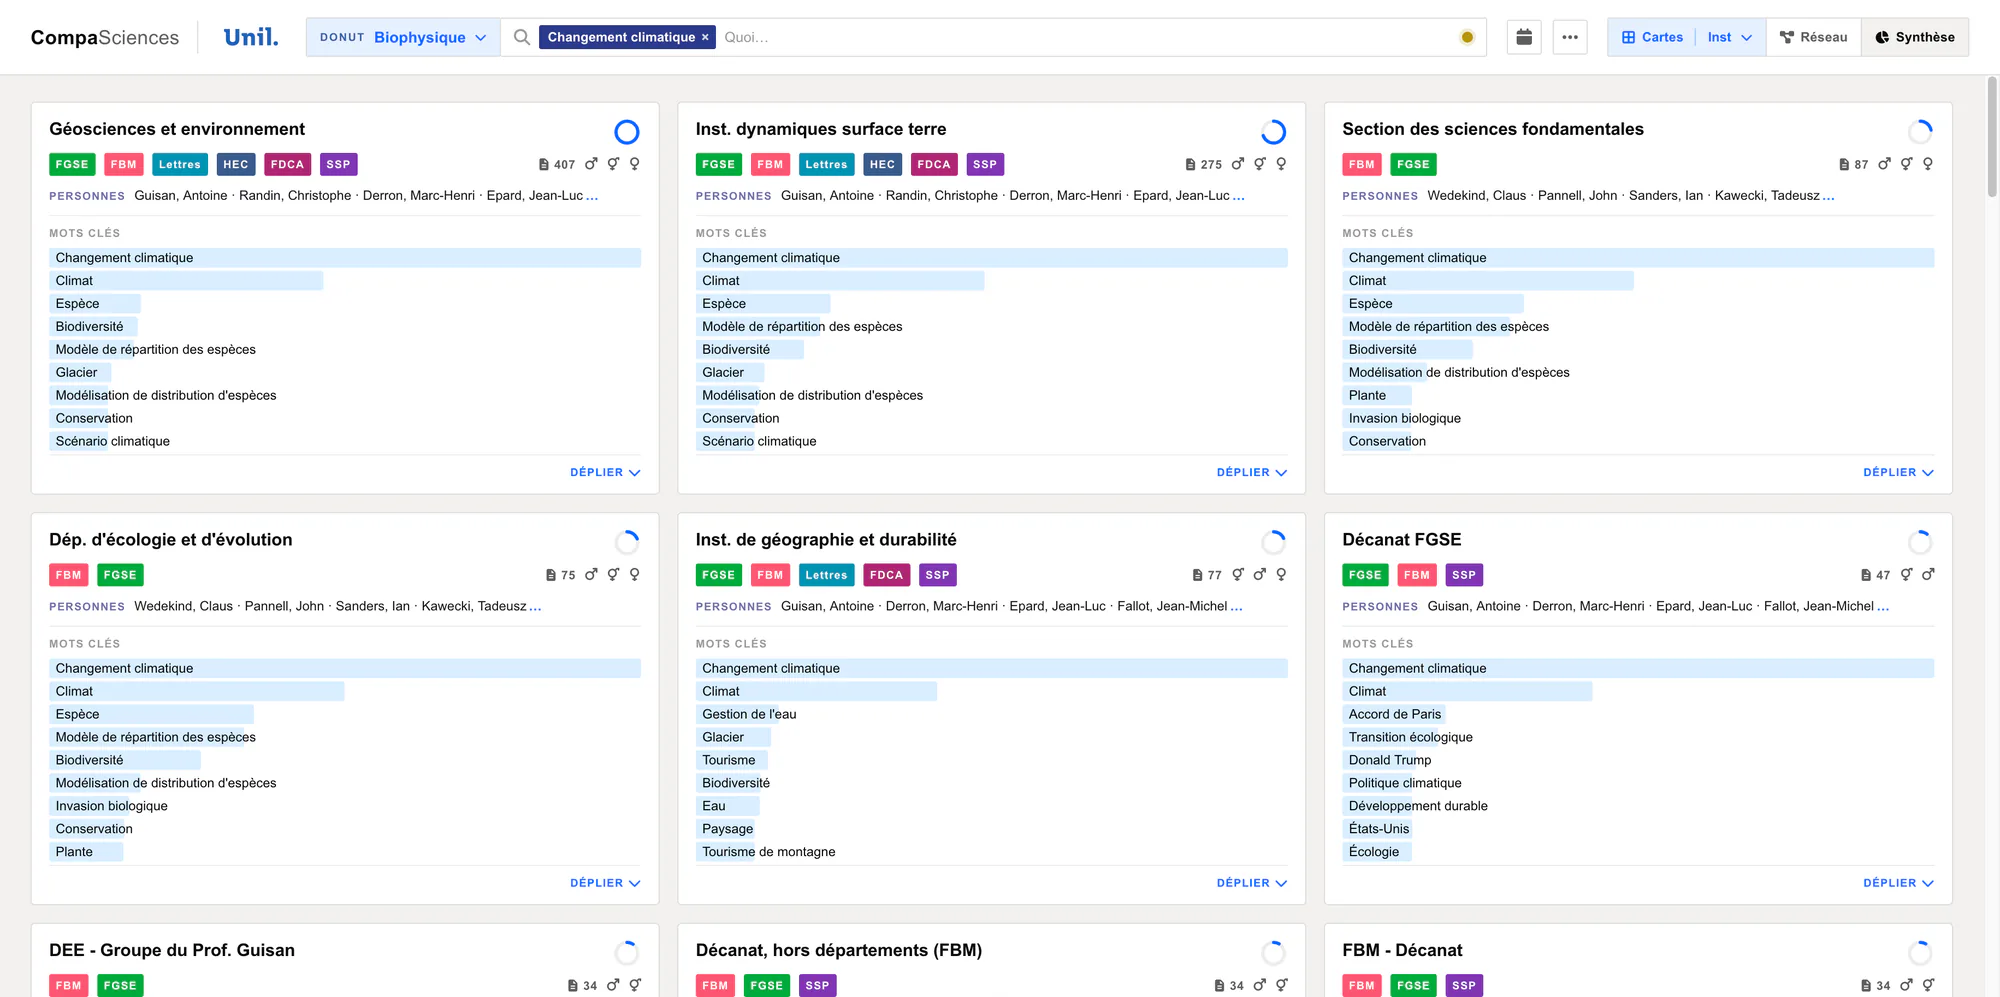Click donut ring on Dép. d'écologie et d'évolution
2000x997 pixels.
pos(627,542)
